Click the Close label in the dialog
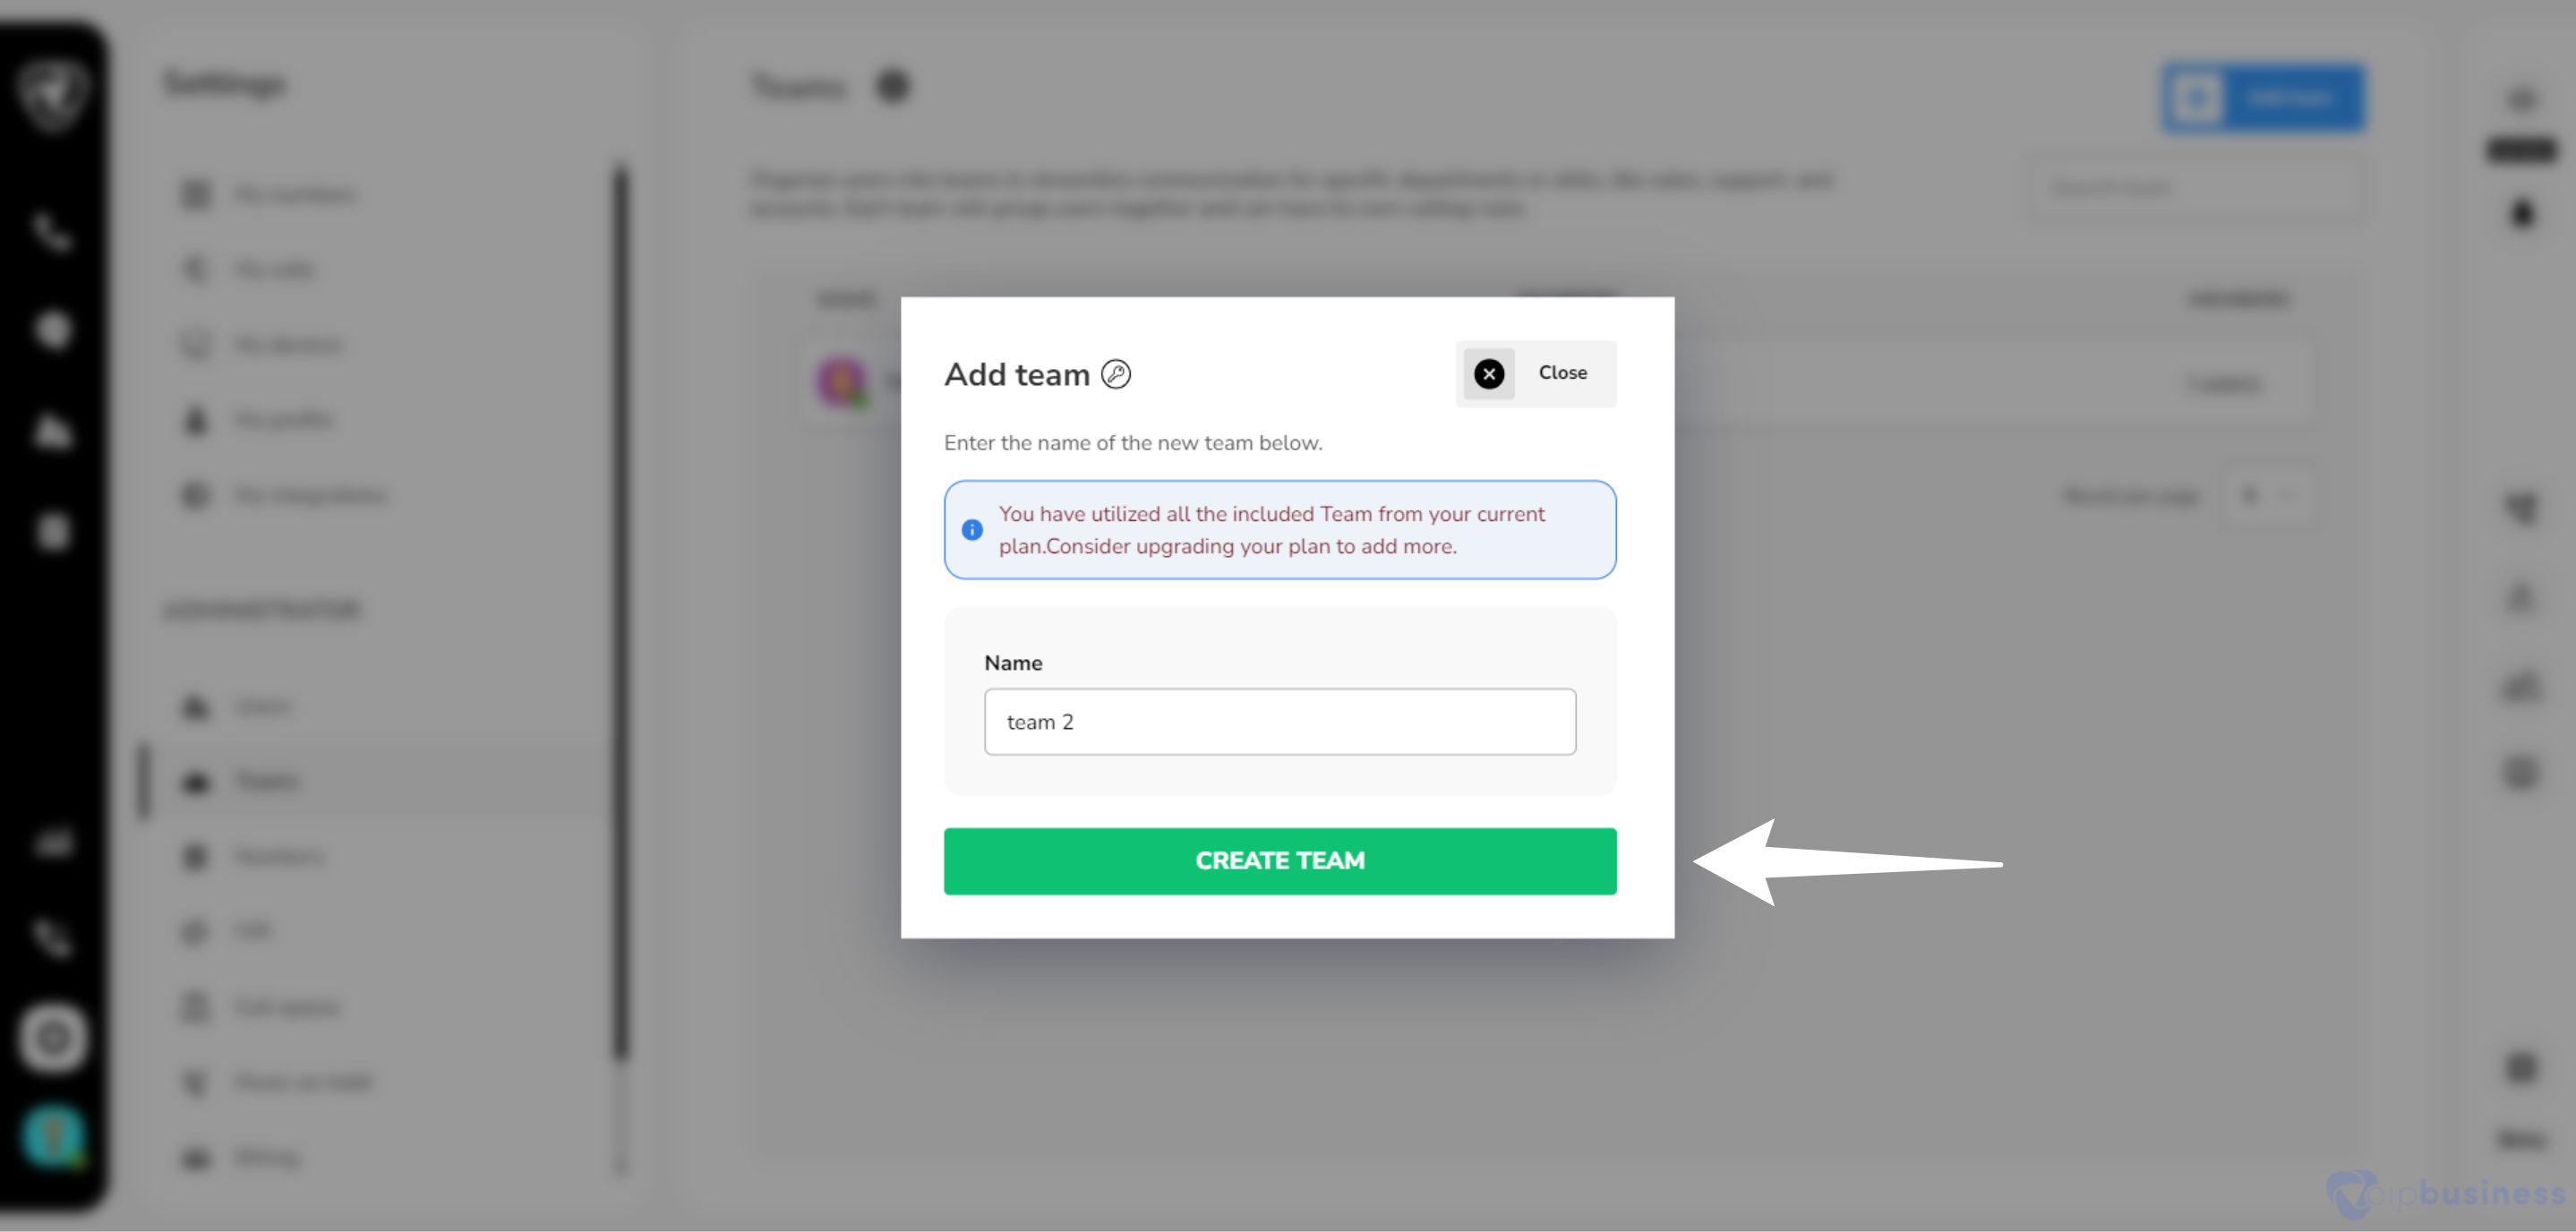The height and width of the screenshot is (1232, 2576). click(x=1562, y=373)
